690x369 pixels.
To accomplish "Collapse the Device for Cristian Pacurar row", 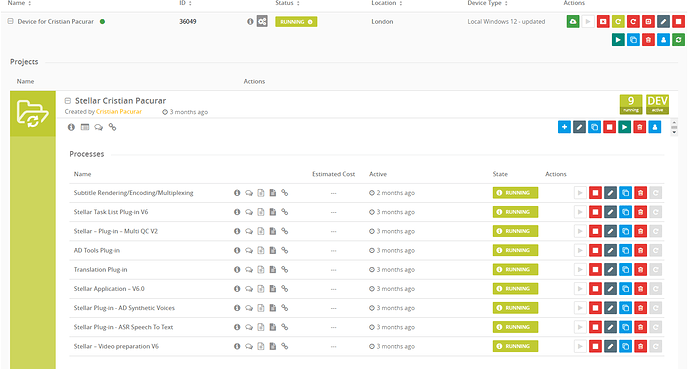I will click(x=11, y=21).
